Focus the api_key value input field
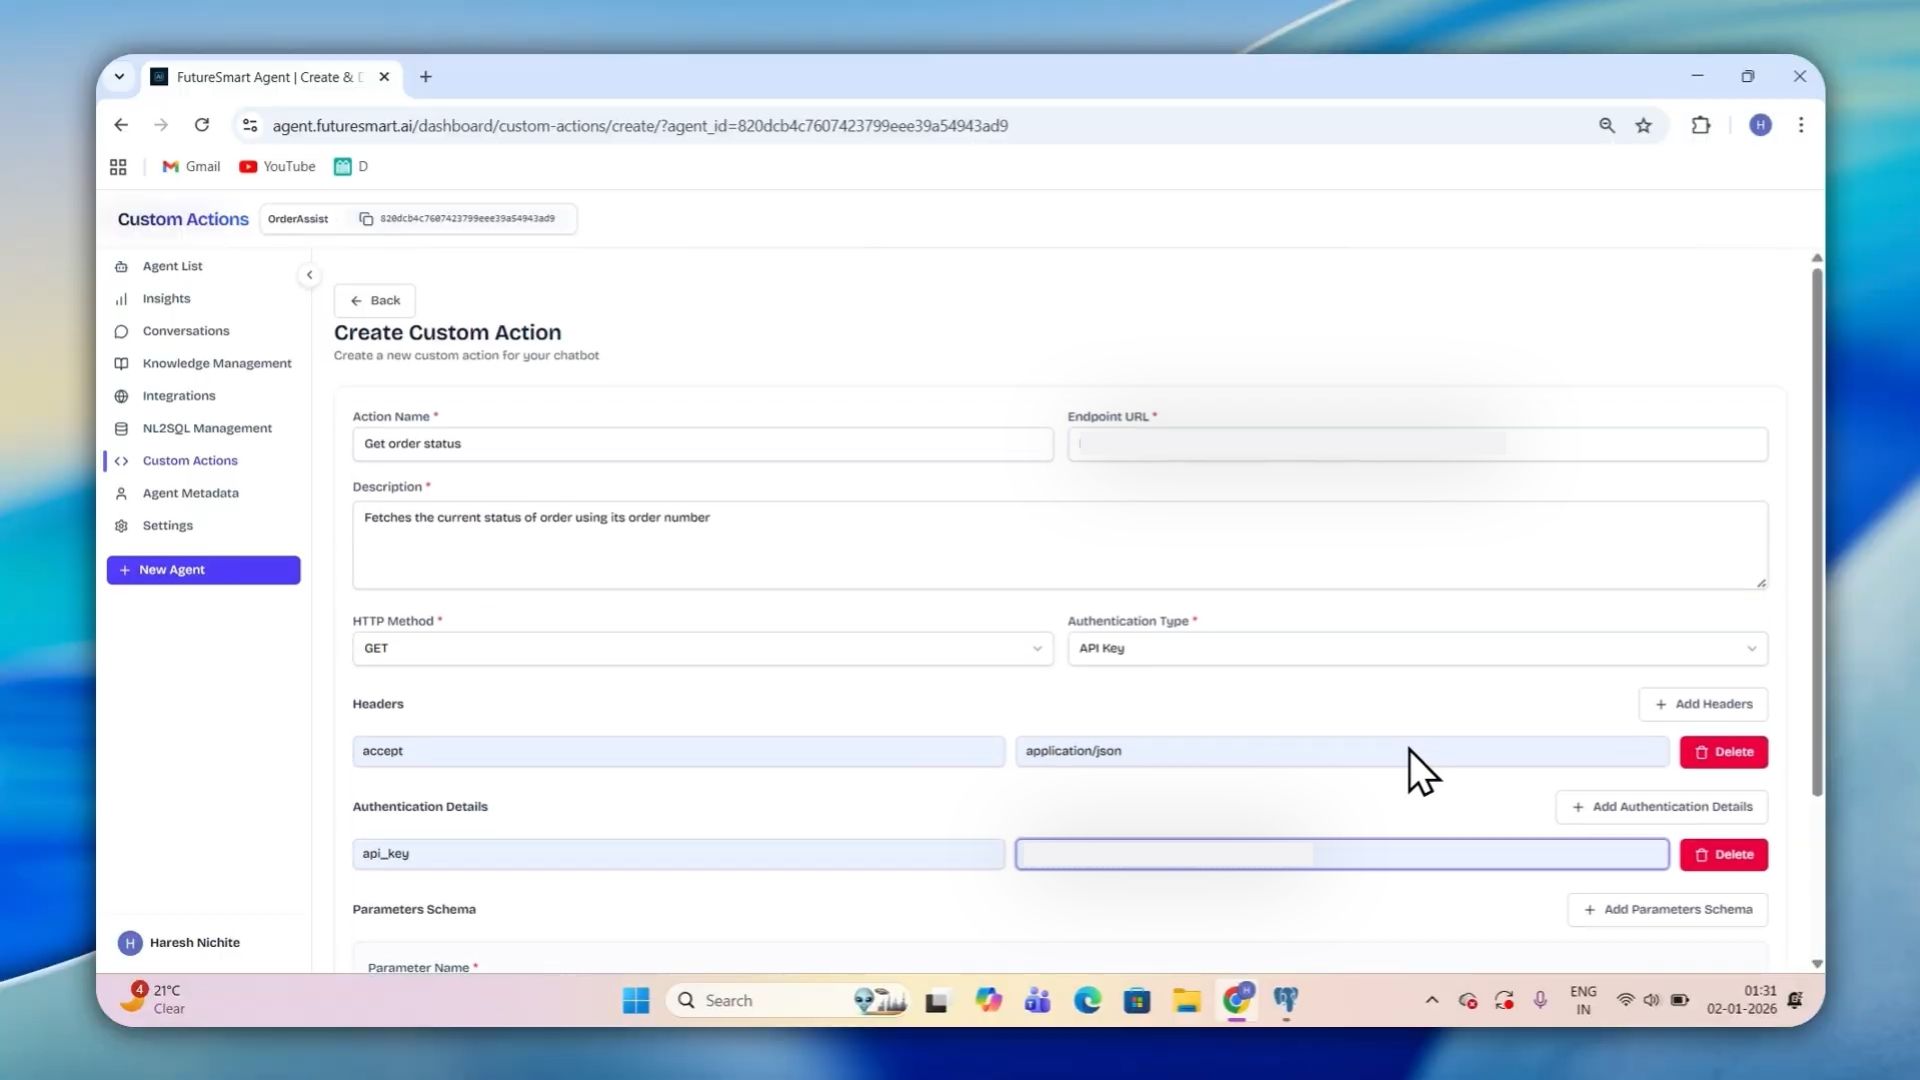1920x1080 pixels. click(x=1342, y=854)
